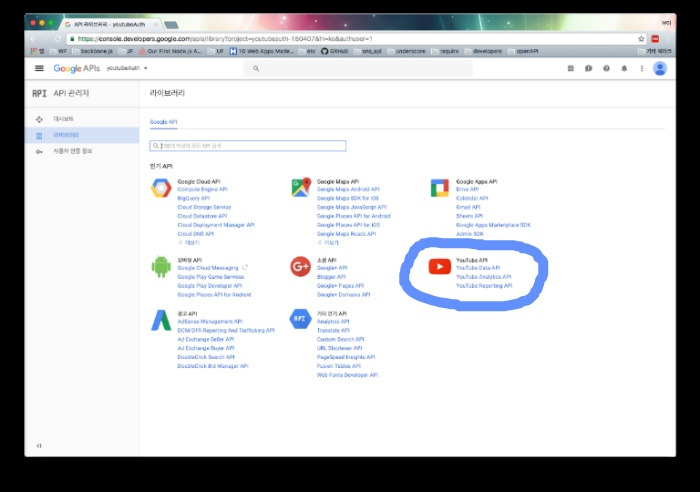Viewport: 700px width, 492px height.
Task: Open the youtubeAuth project dropdown
Action: pyautogui.click(x=127, y=68)
